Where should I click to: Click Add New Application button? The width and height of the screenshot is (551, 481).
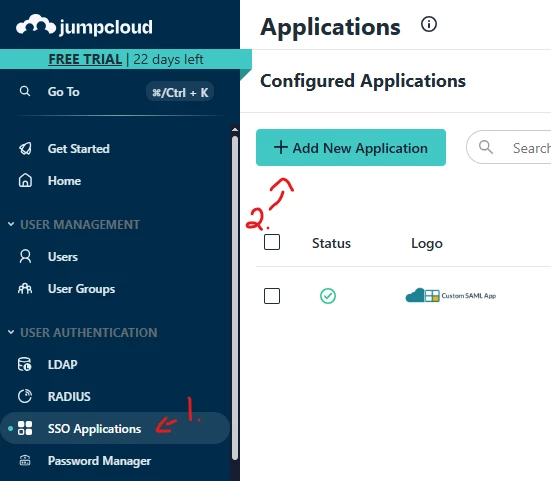click(351, 148)
